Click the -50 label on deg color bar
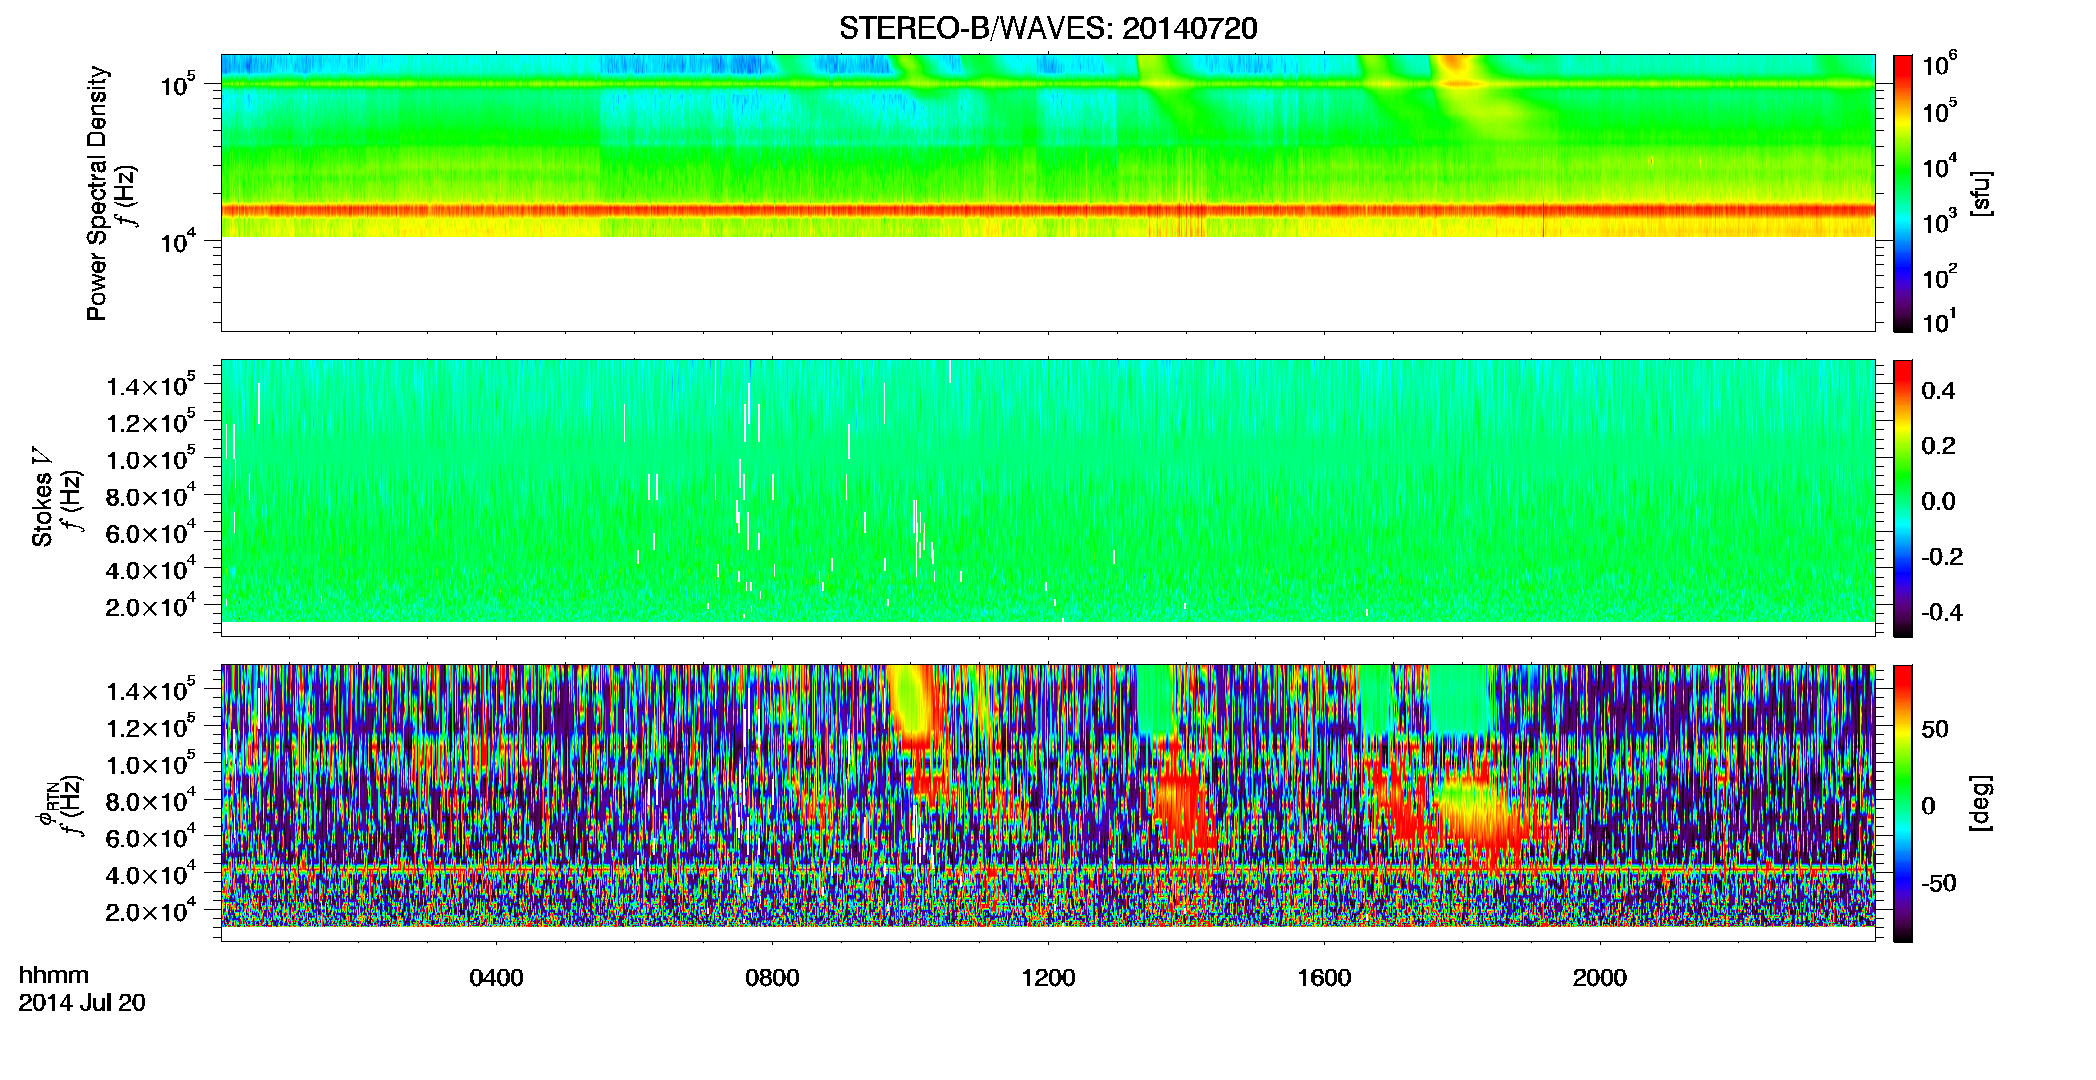Viewport: 2096px width, 1080px height. point(1938,883)
